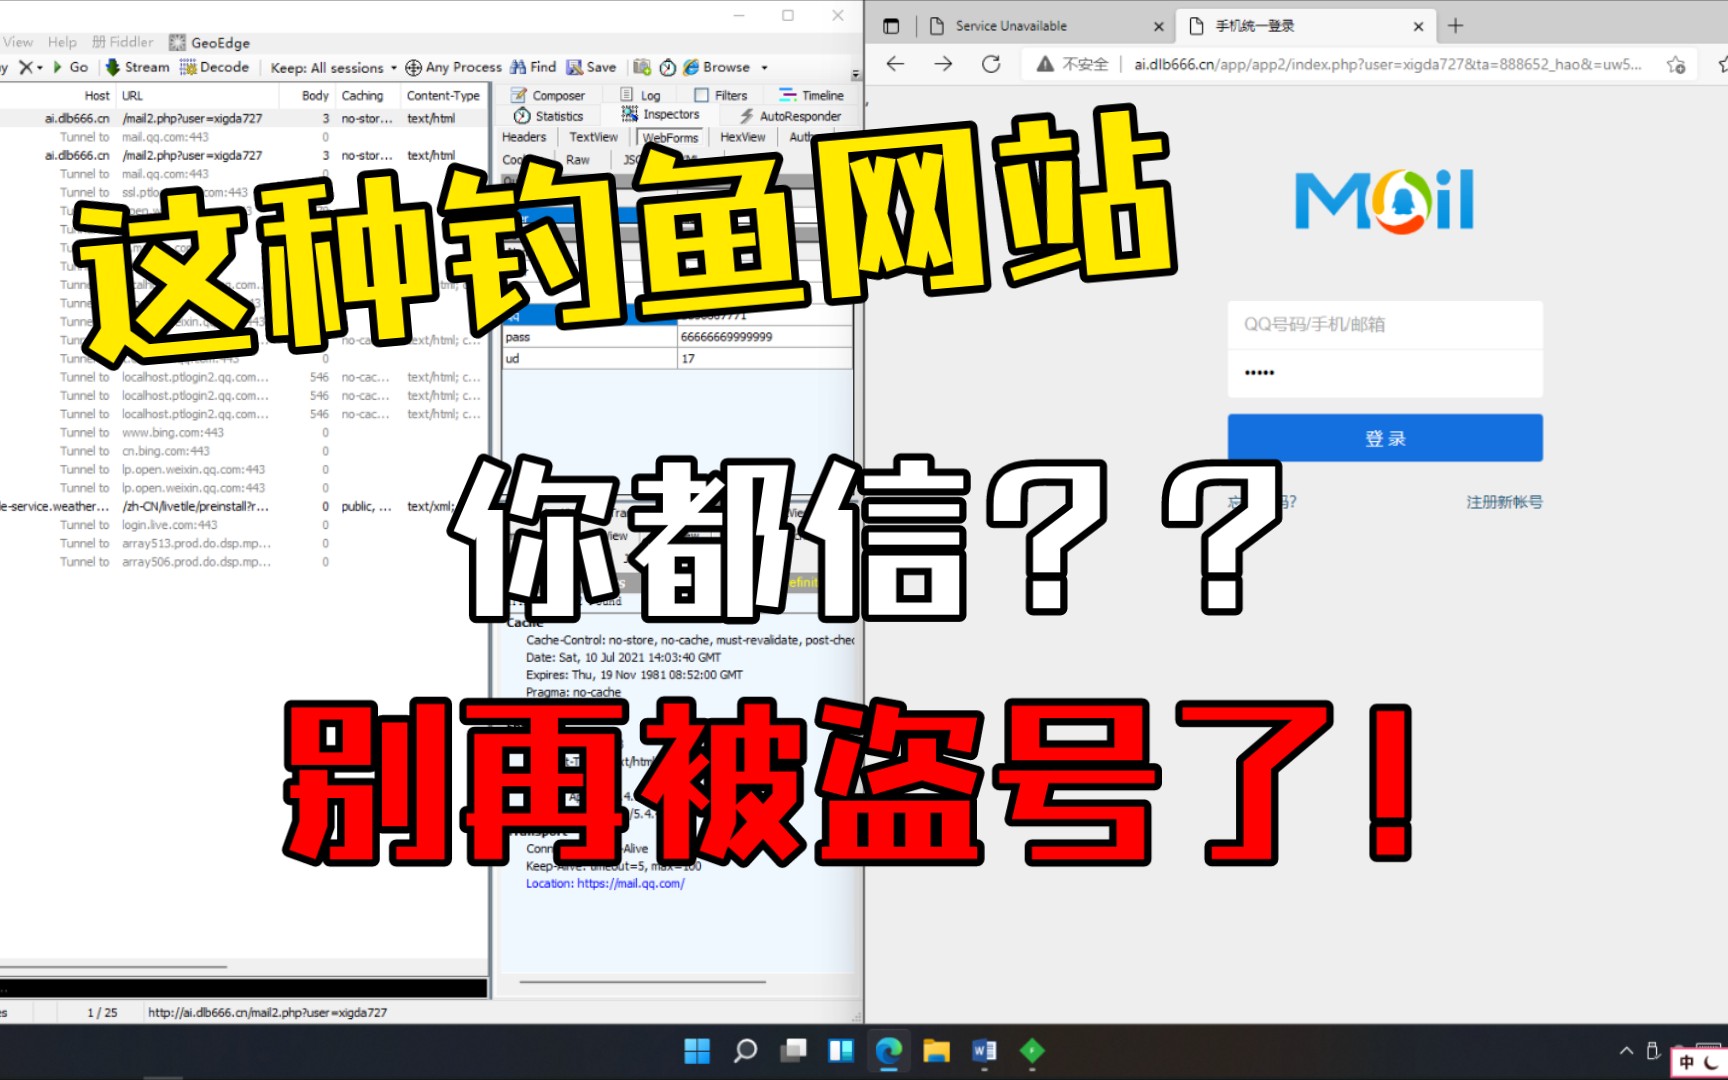Expand the Remove sessions dropdown arrow
The width and height of the screenshot is (1728, 1080).
pos(40,68)
